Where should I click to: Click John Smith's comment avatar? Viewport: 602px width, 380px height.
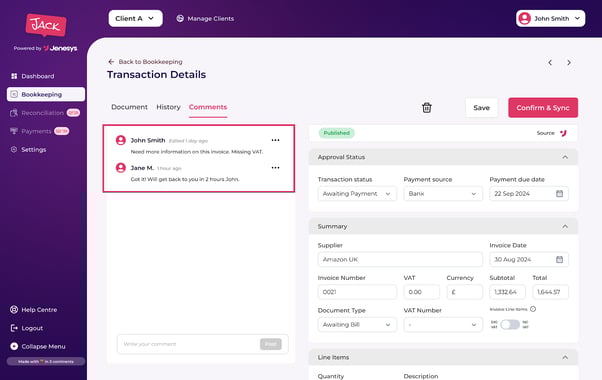click(x=121, y=140)
